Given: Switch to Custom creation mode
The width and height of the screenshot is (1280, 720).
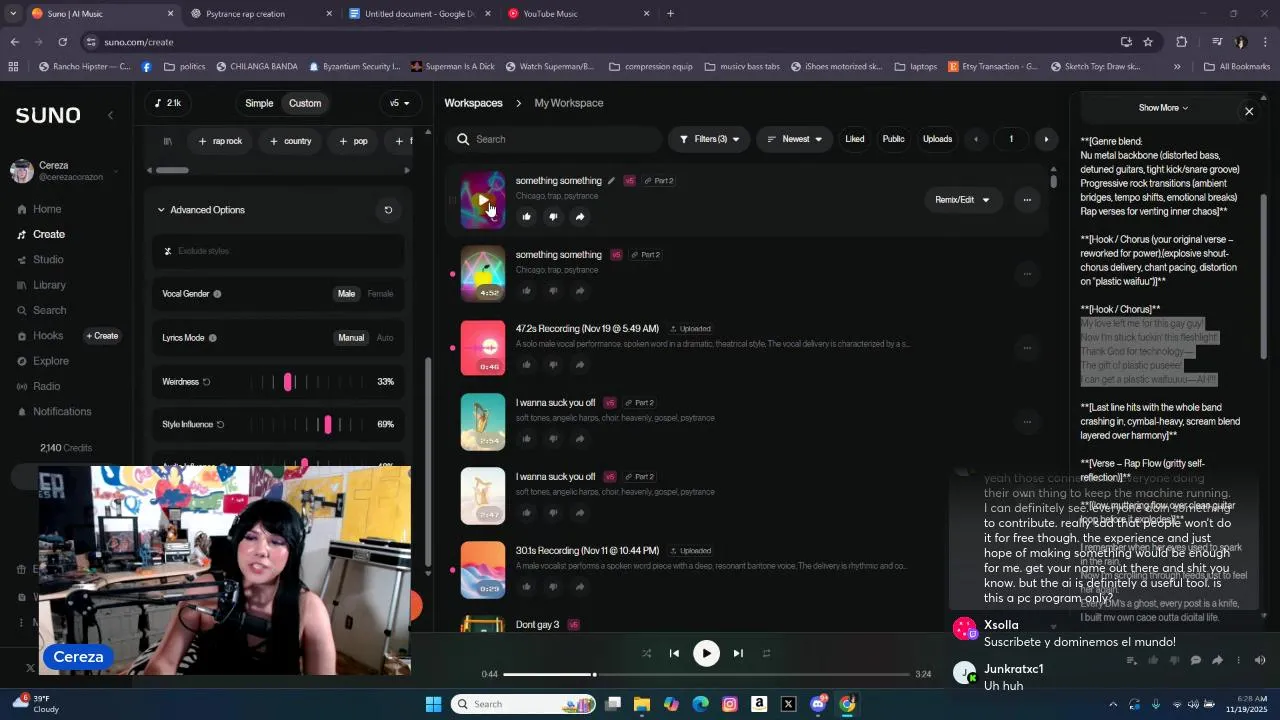Looking at the screenshot, I should coord(305,103).
